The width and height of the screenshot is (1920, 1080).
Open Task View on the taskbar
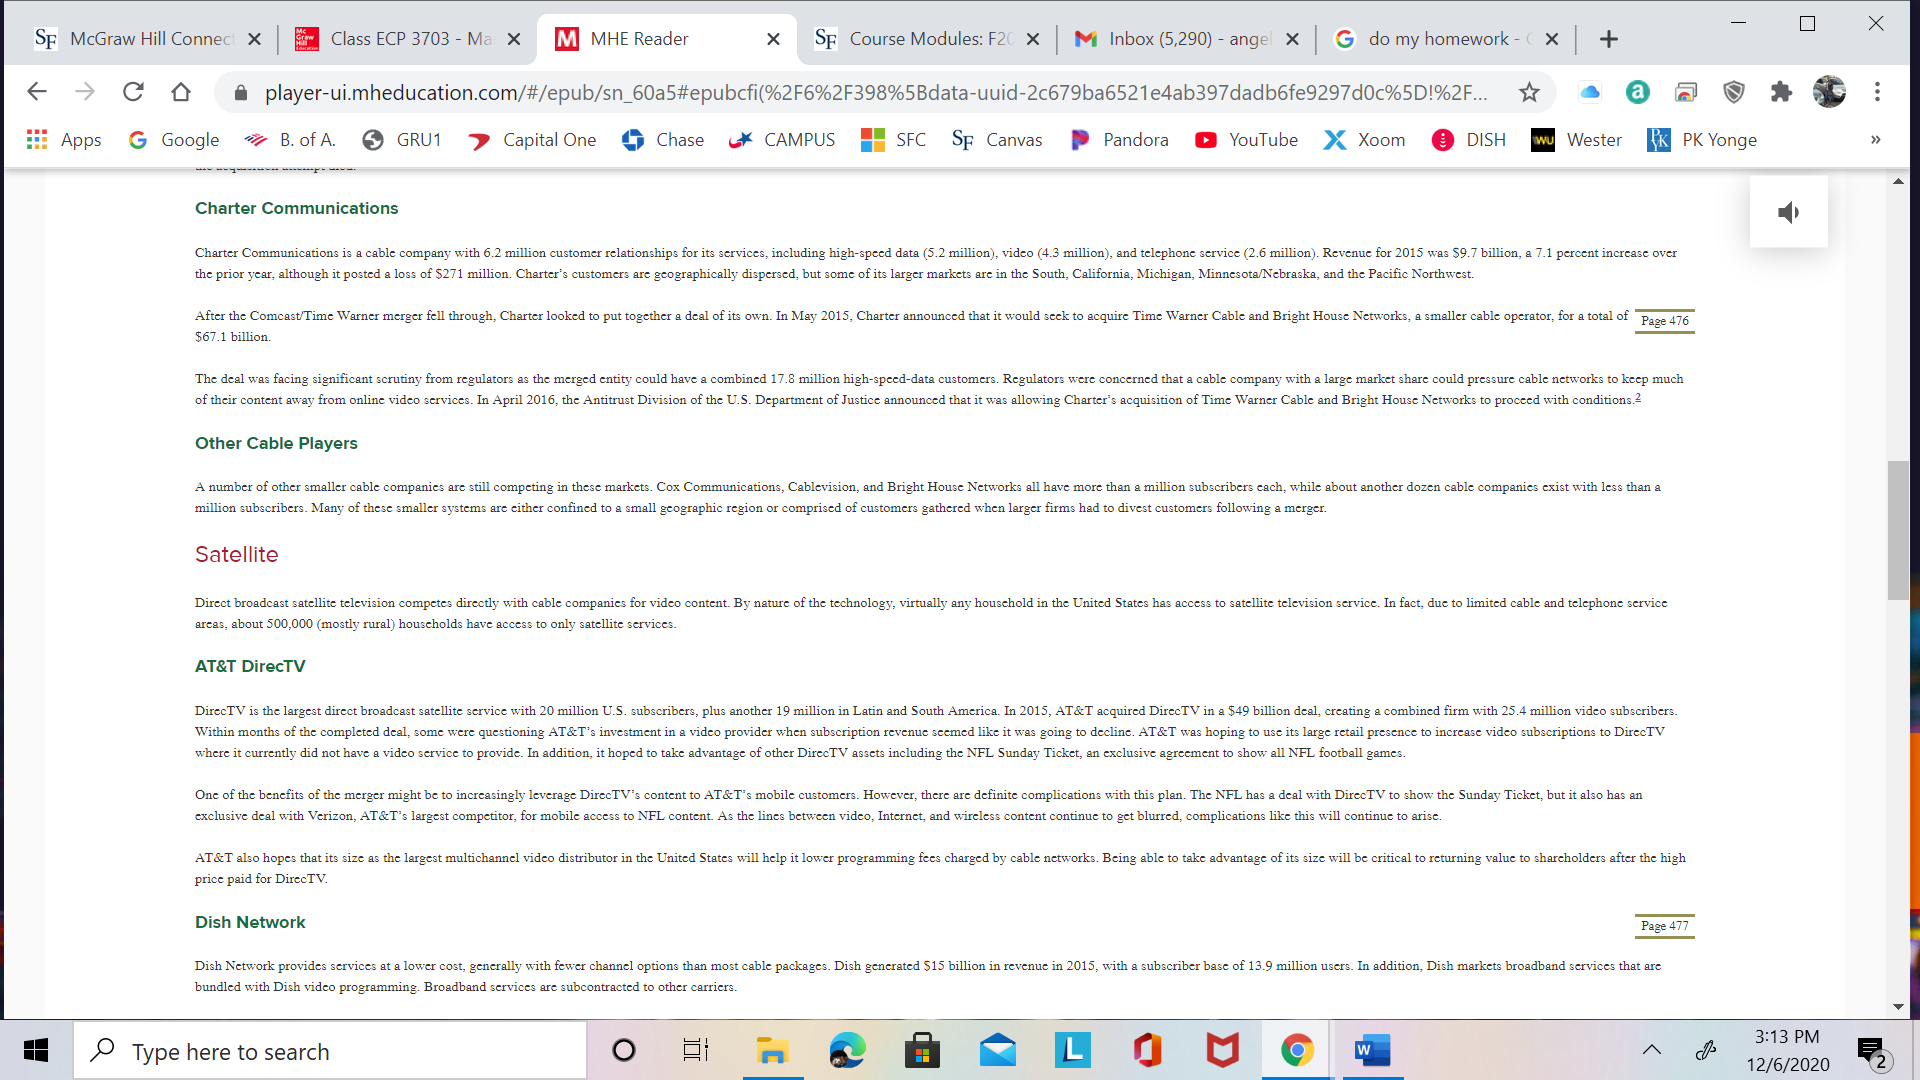click(696, 1050)
